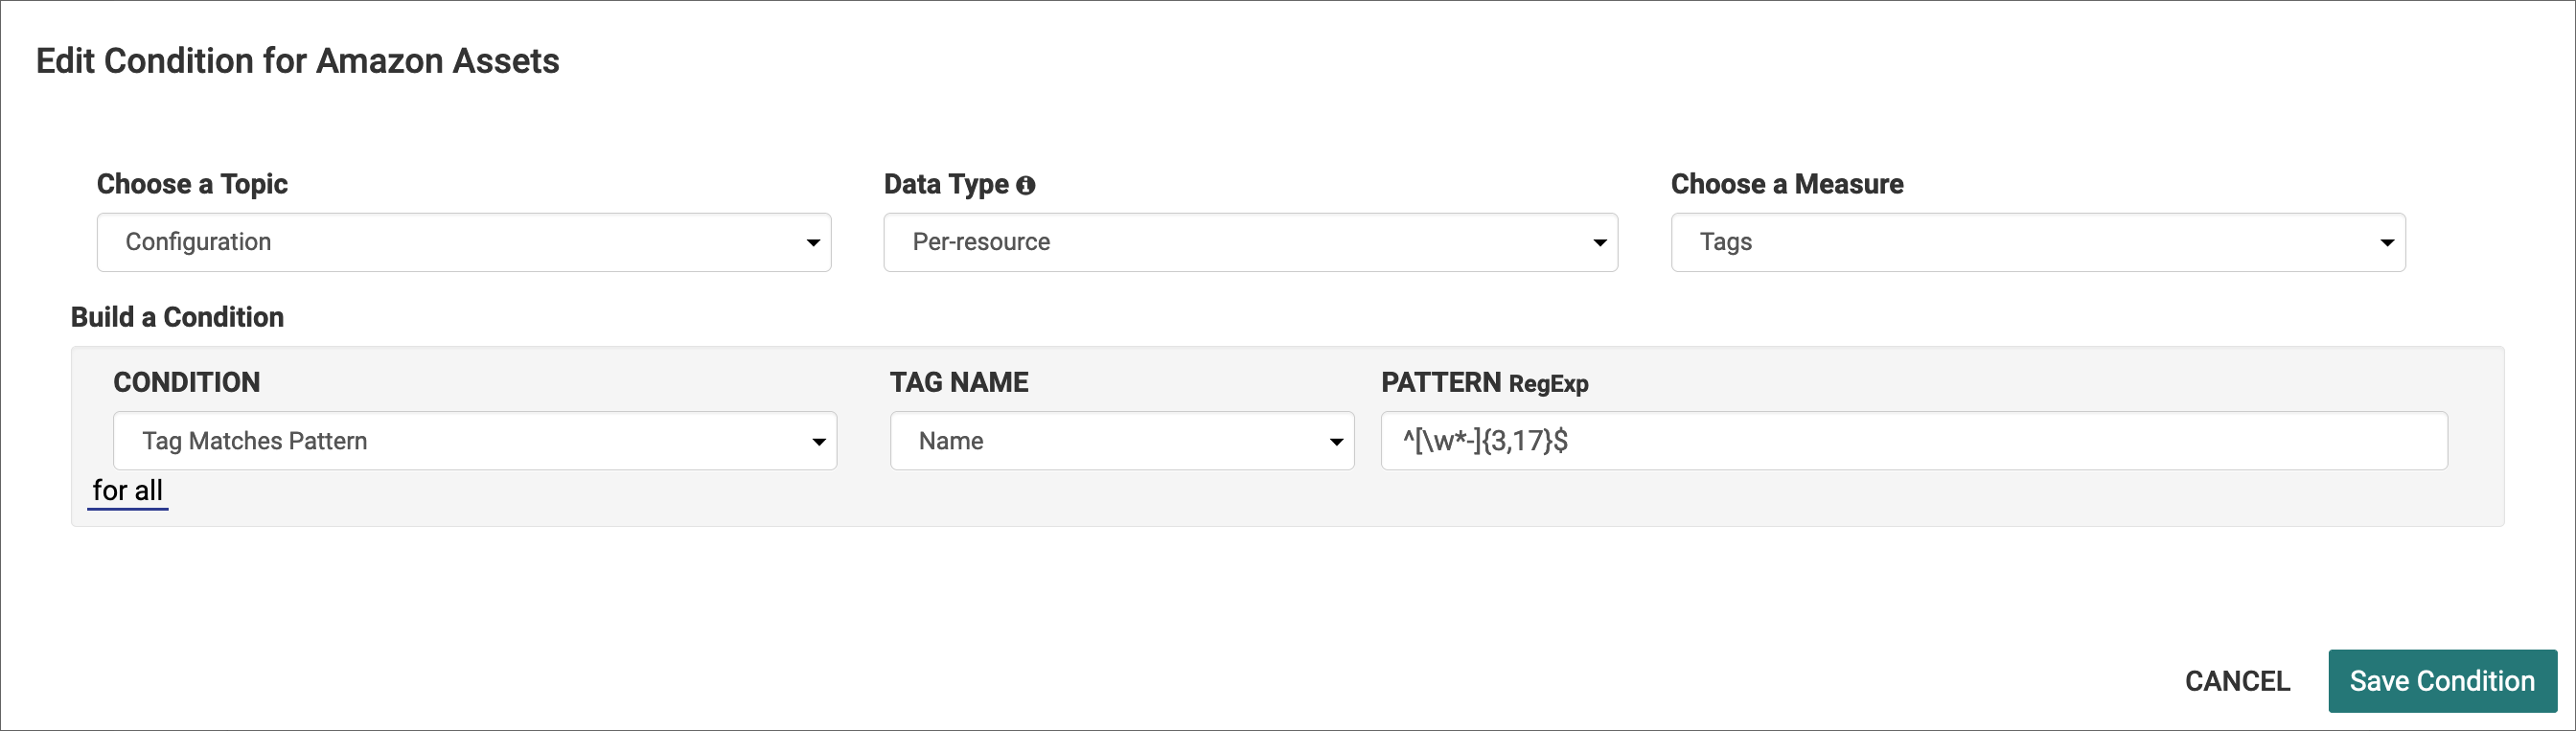Open the Choose a Measure dropdown
This screenshot has height=731, width=2576.
[x=2037, y=242]
